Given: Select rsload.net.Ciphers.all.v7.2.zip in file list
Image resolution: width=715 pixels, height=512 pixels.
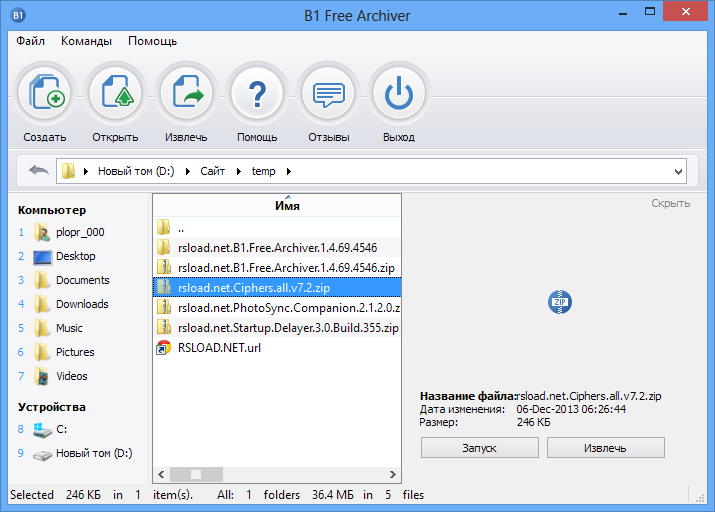Looking at the screenshot, I should tap(277, 287).
